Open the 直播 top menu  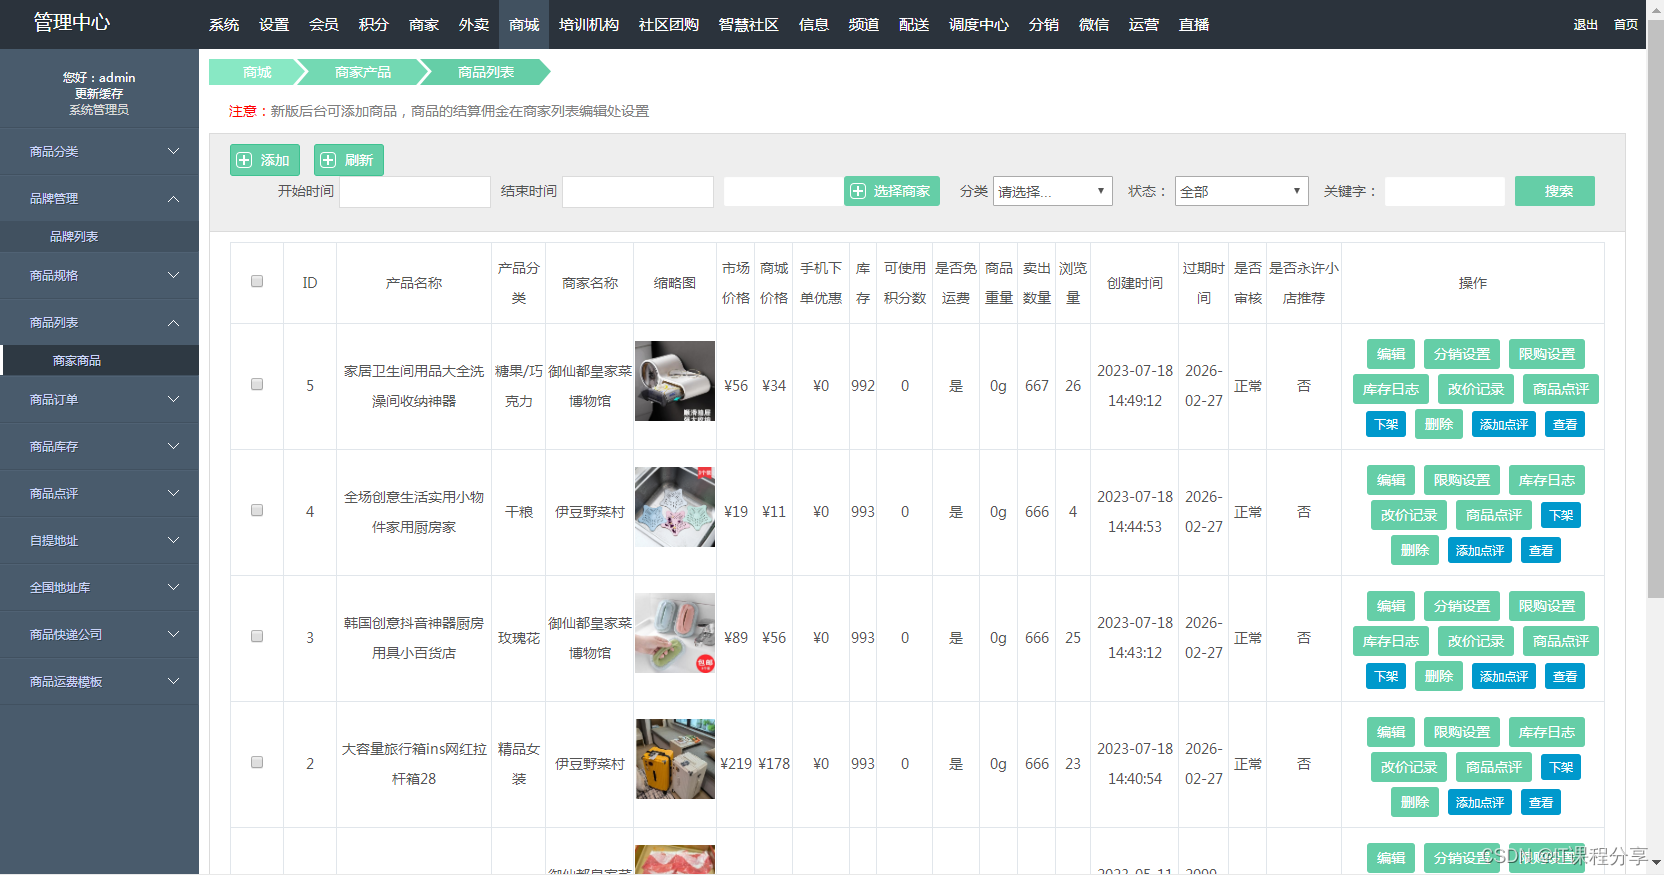click(1194, 24)
